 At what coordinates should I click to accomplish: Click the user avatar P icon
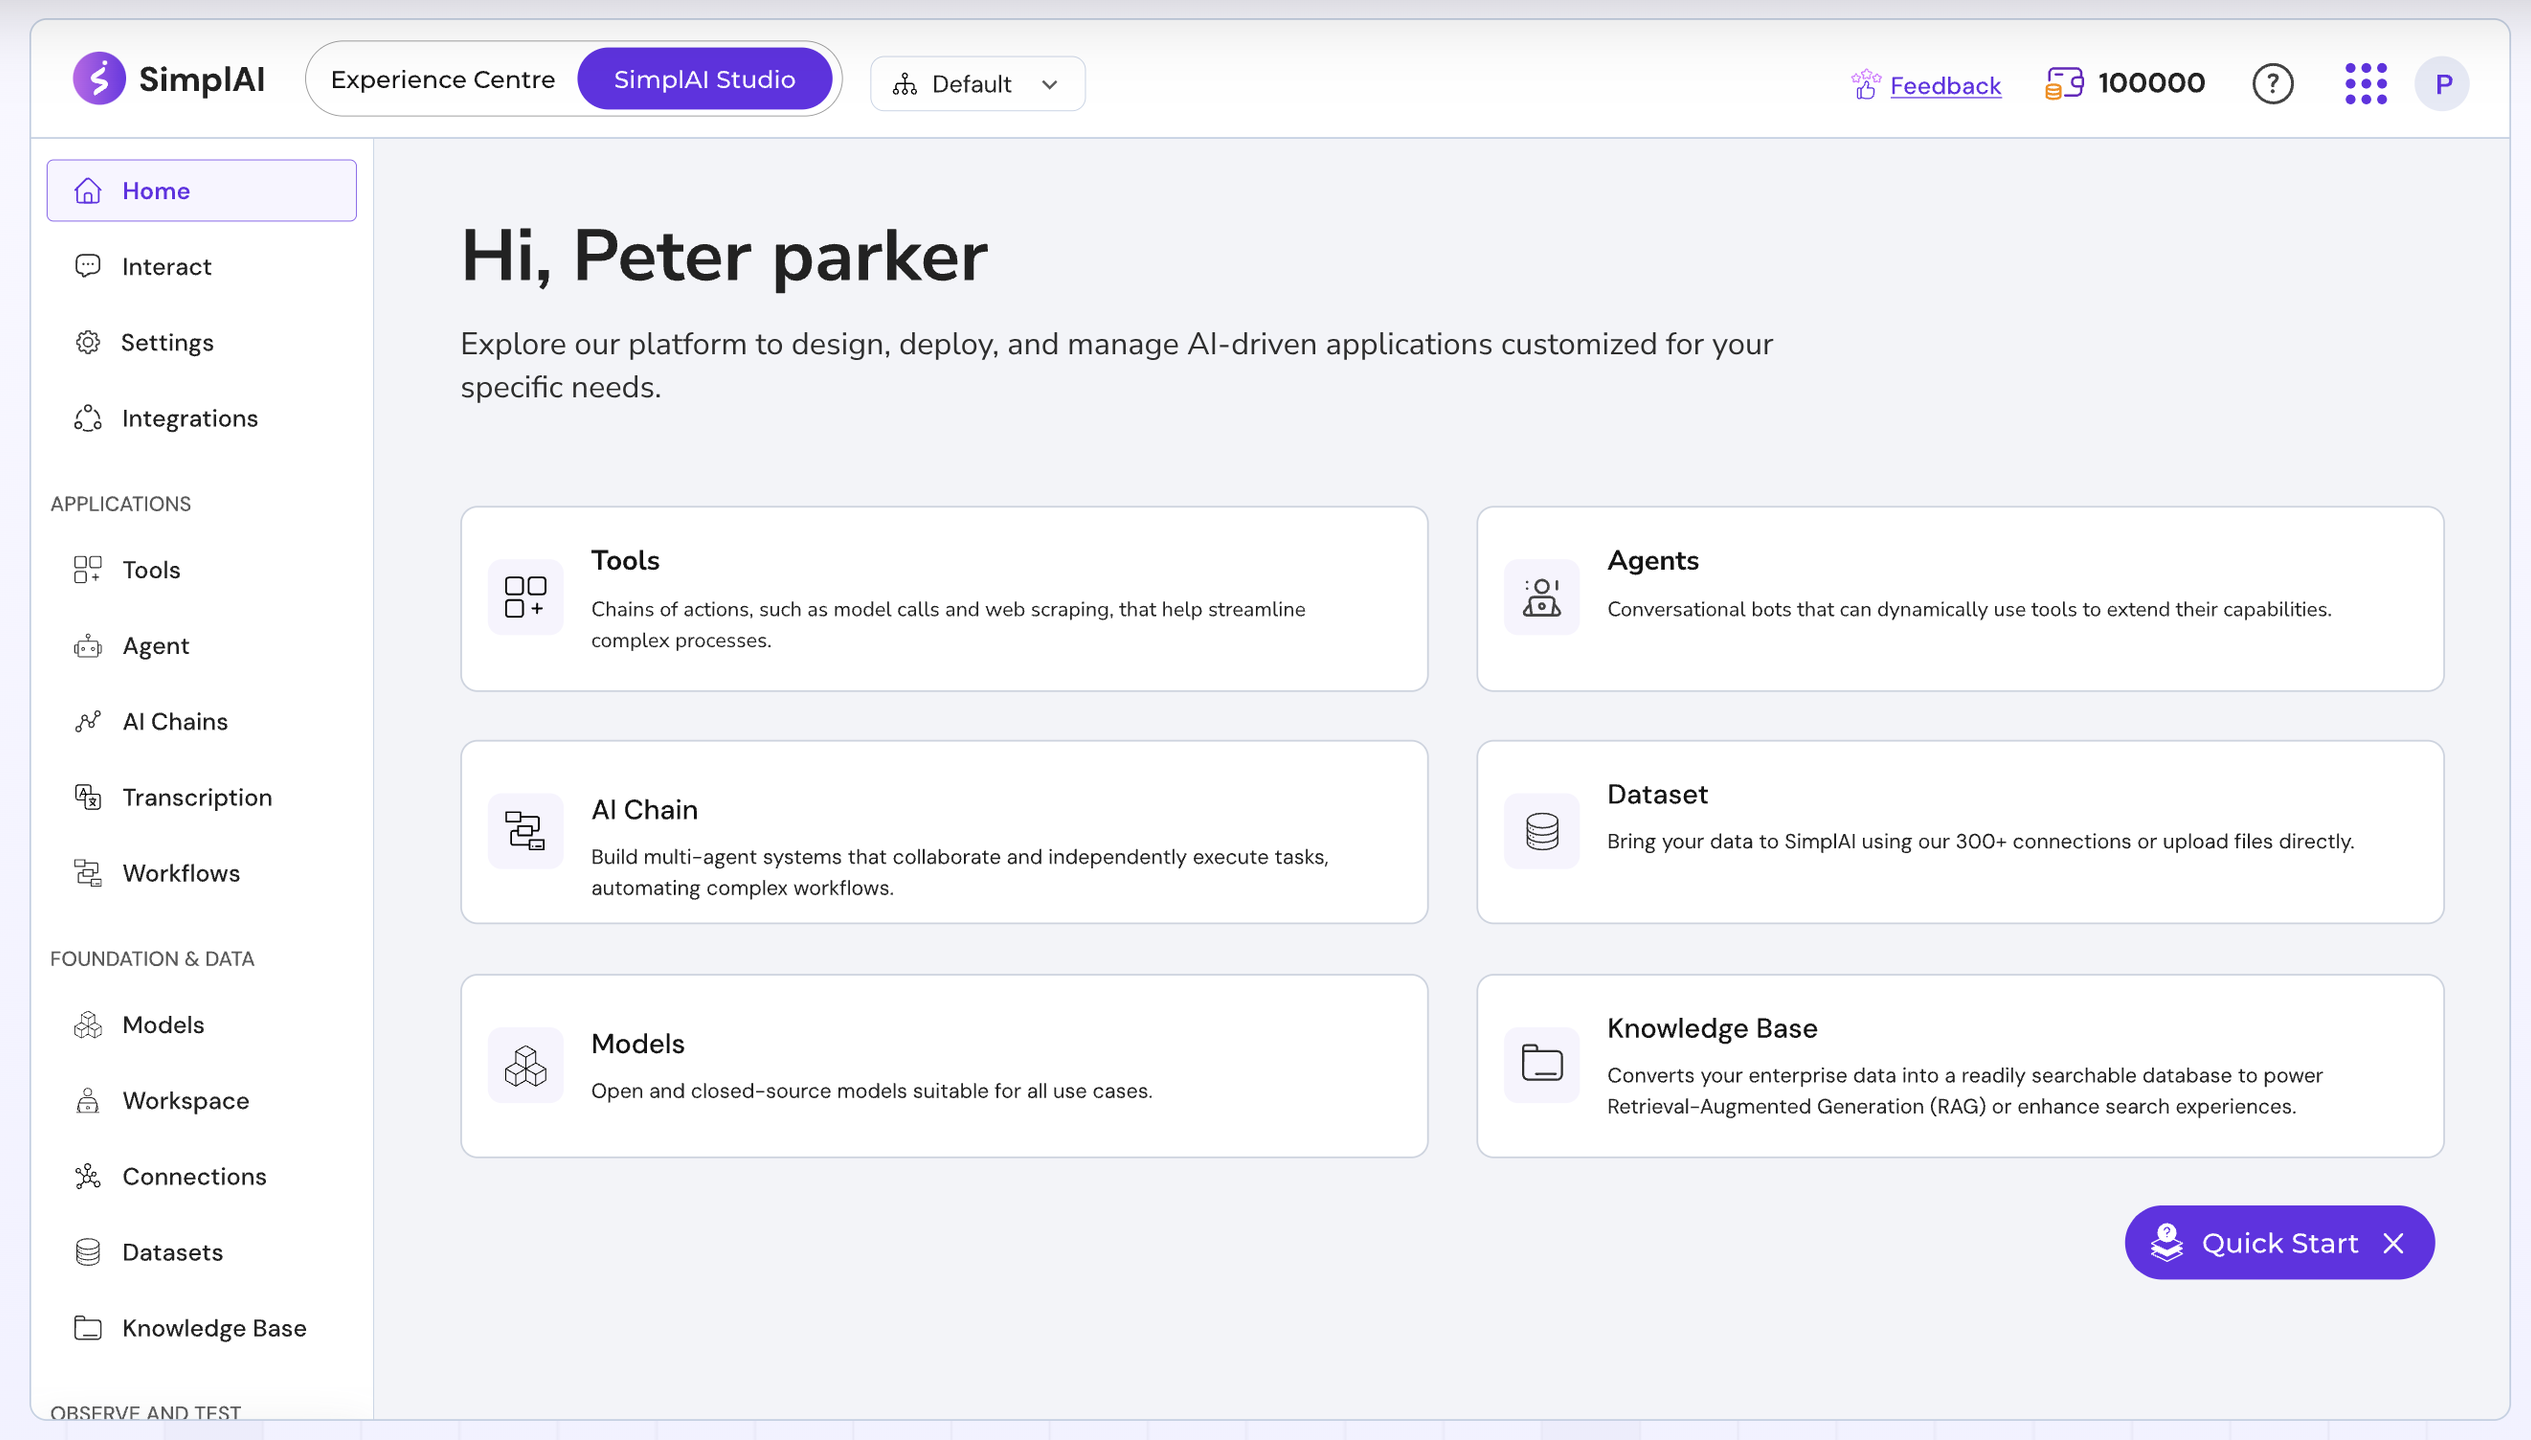(x=2441, y=84)
